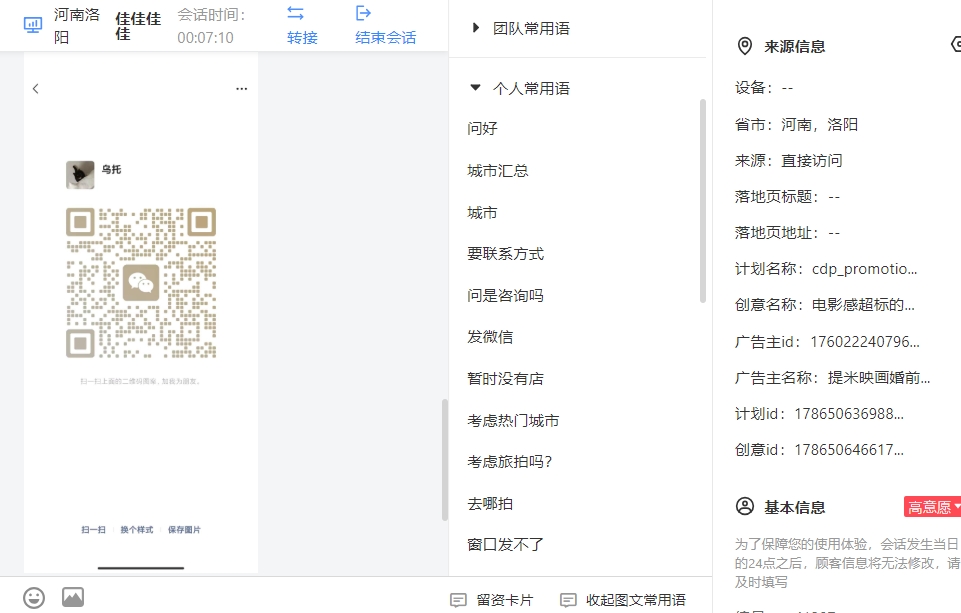Open the 高意愿 intent dropdown
The height and width of the screenshot is (613, 961).
click(x=932, y=507)
